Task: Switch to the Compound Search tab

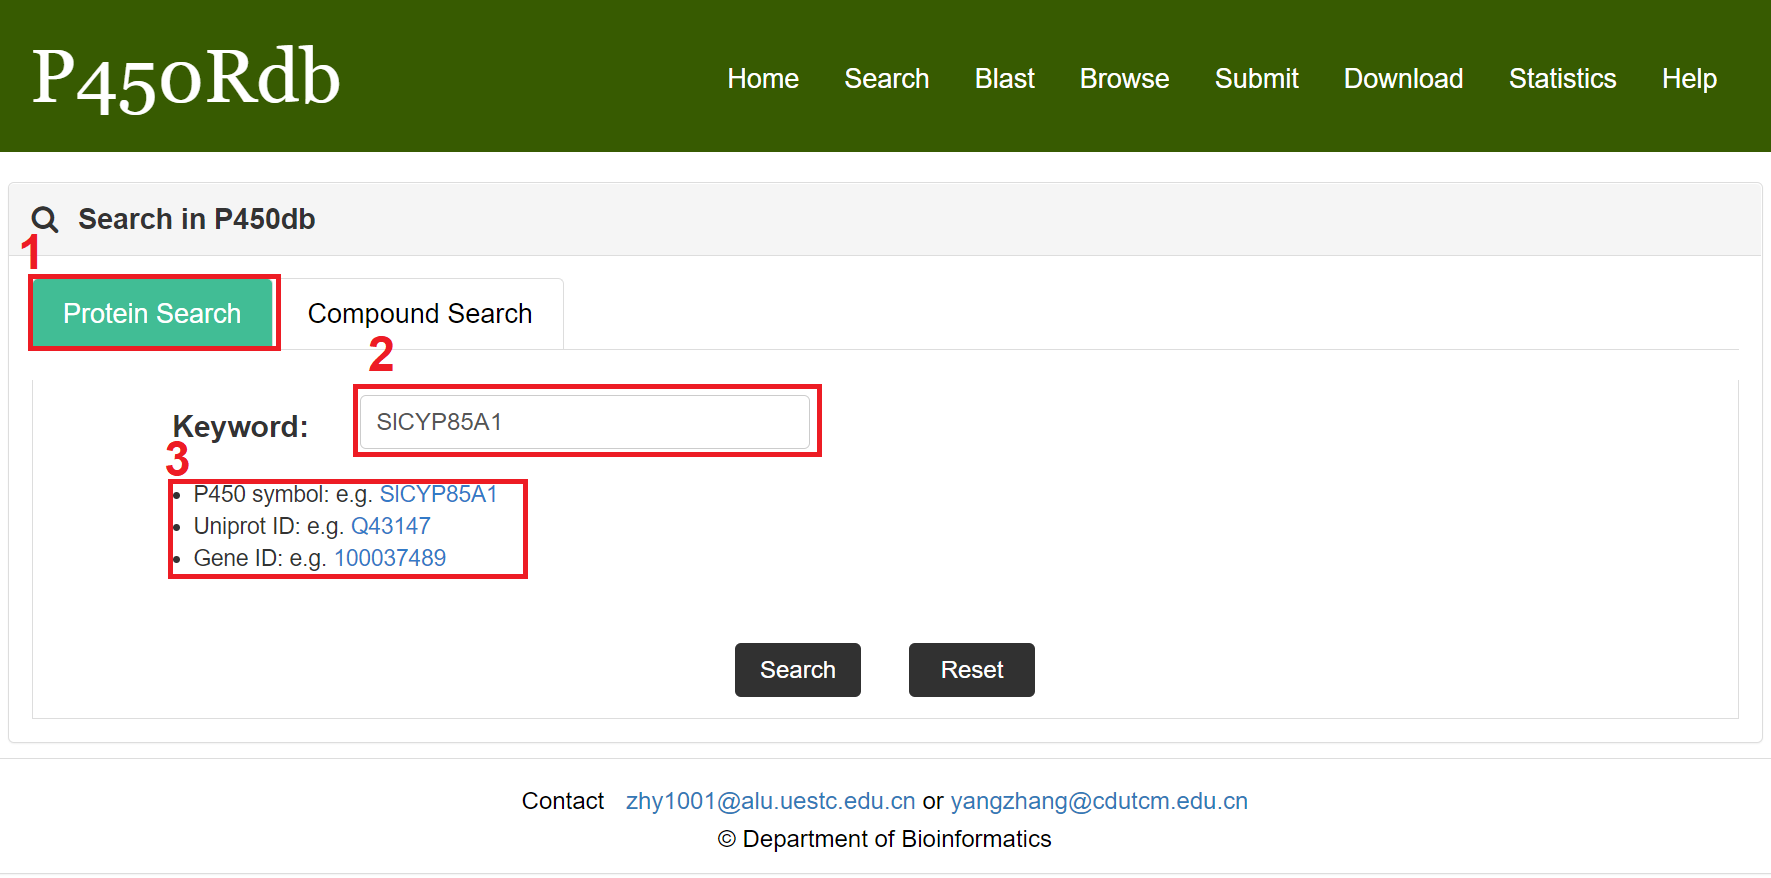Action: (x=420, y=314)
